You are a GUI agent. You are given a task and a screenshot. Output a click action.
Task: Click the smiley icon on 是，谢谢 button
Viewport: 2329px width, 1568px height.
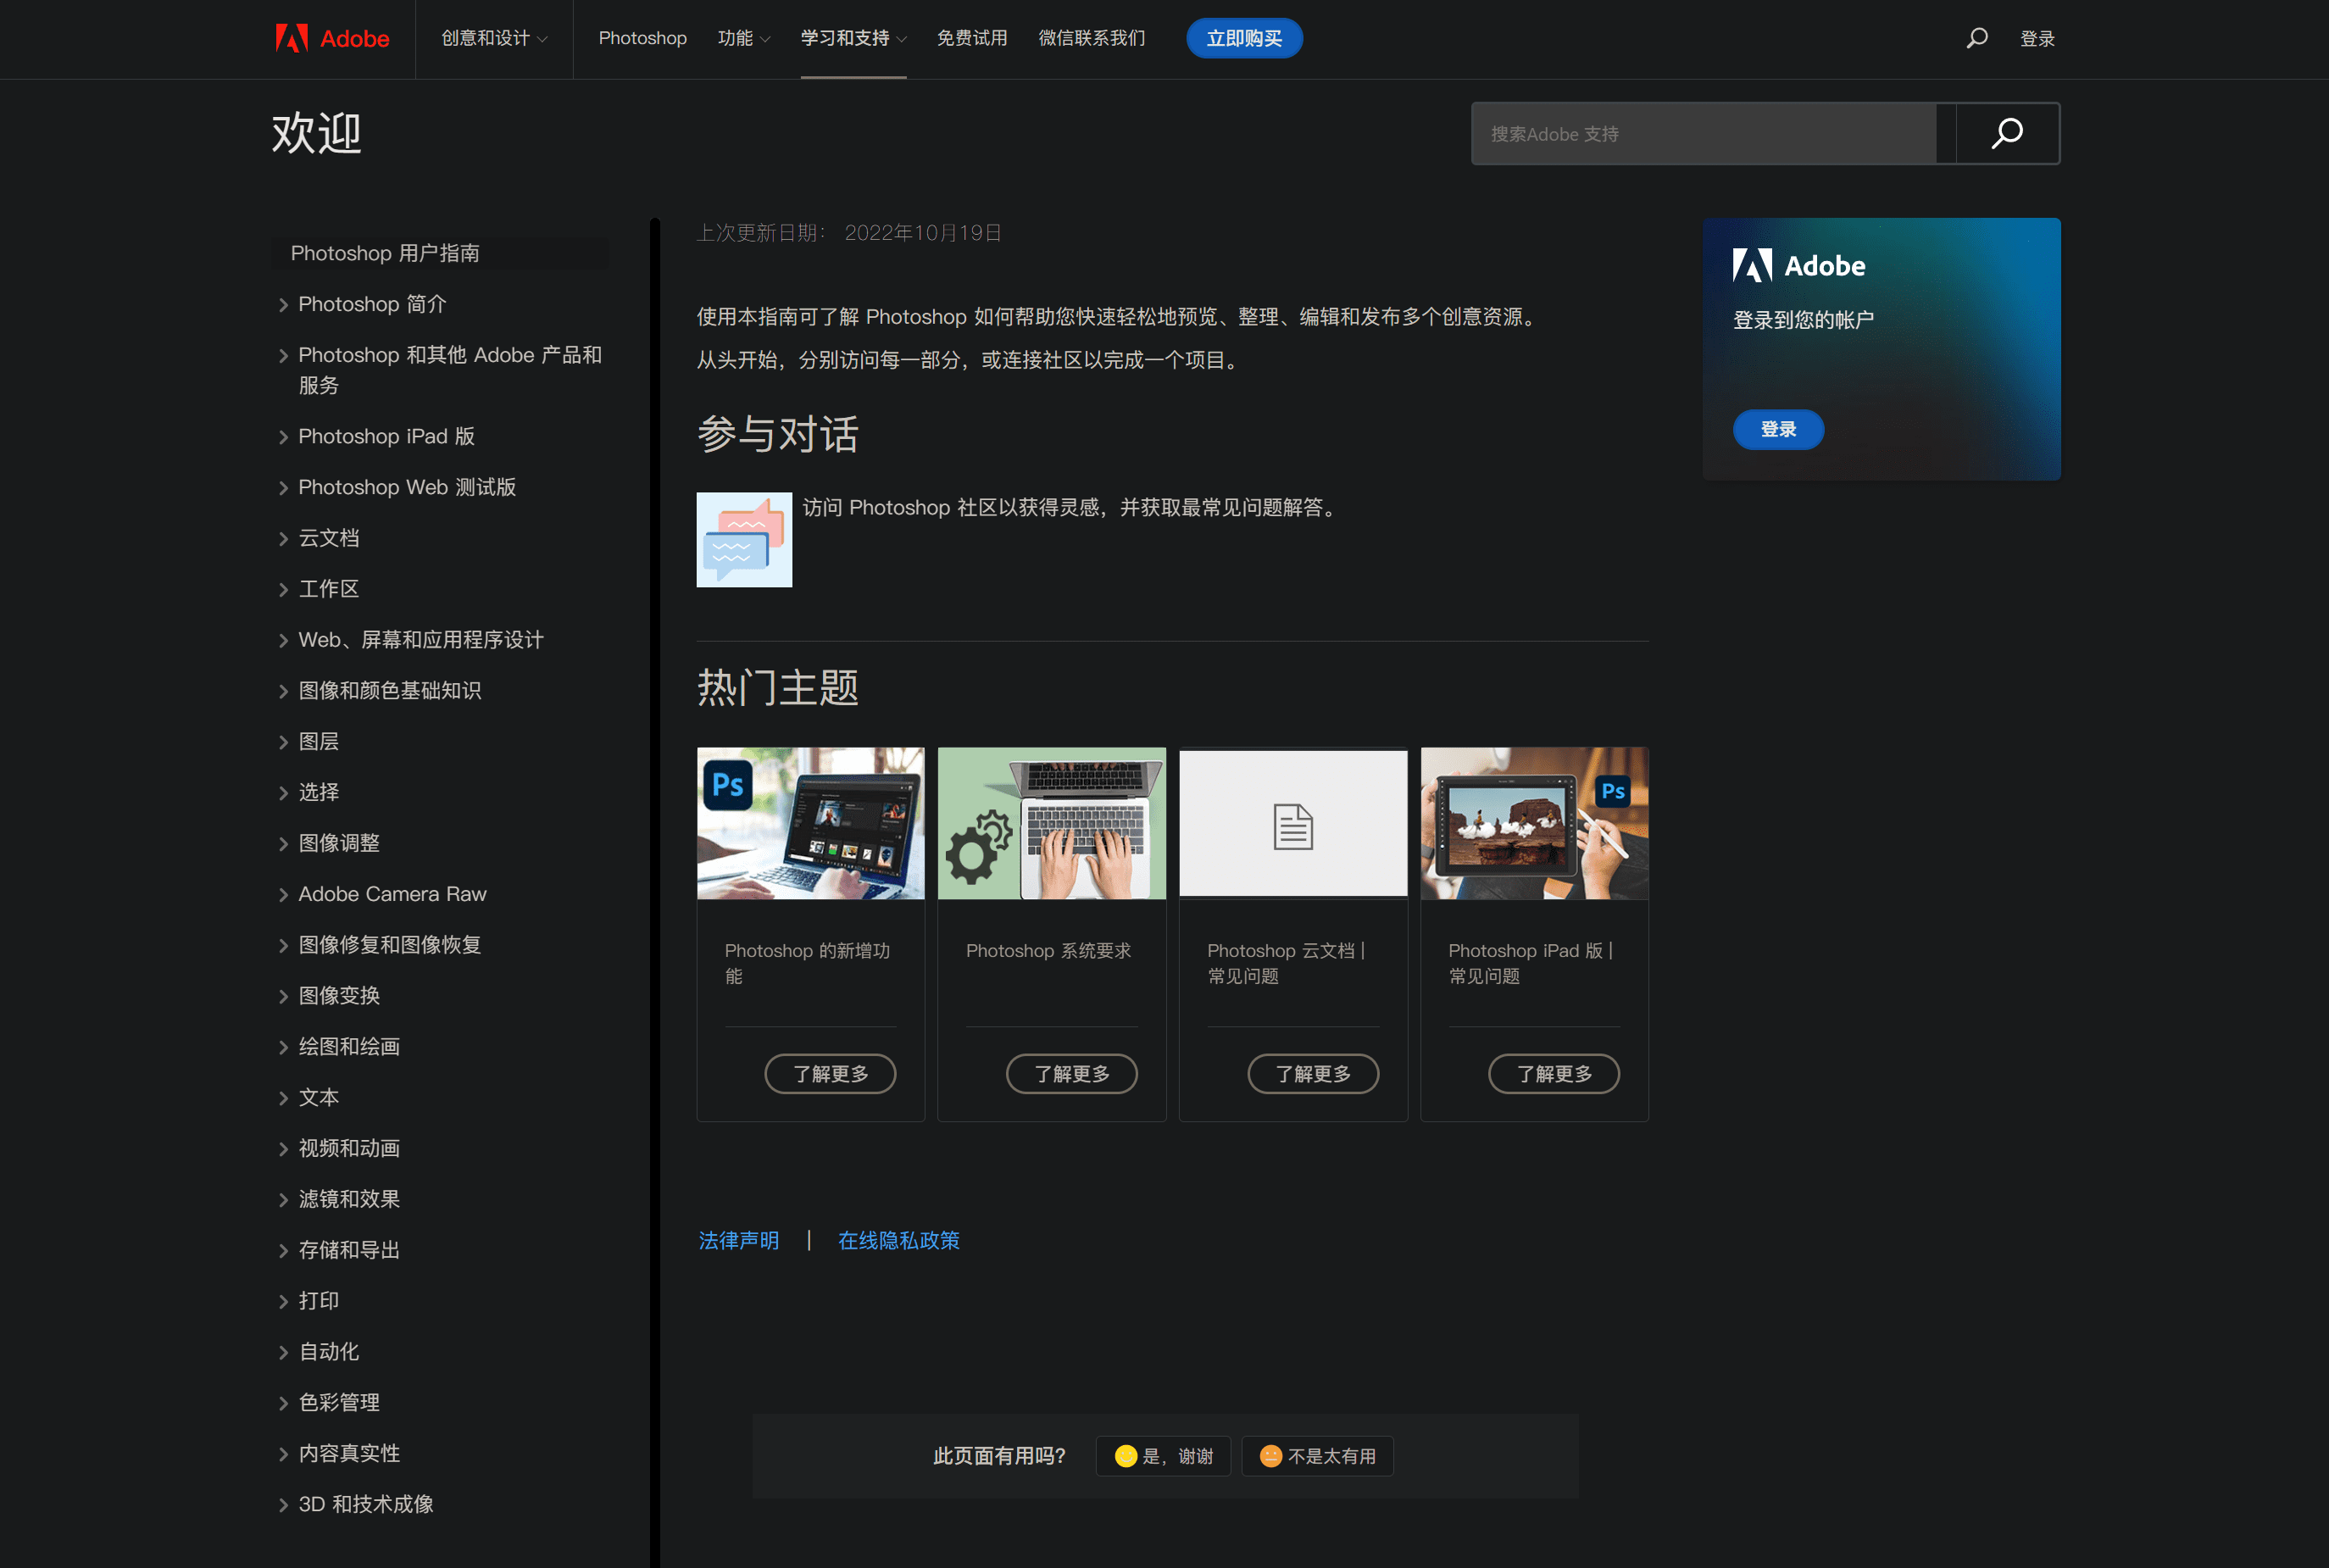(x=1126, y=1456)
